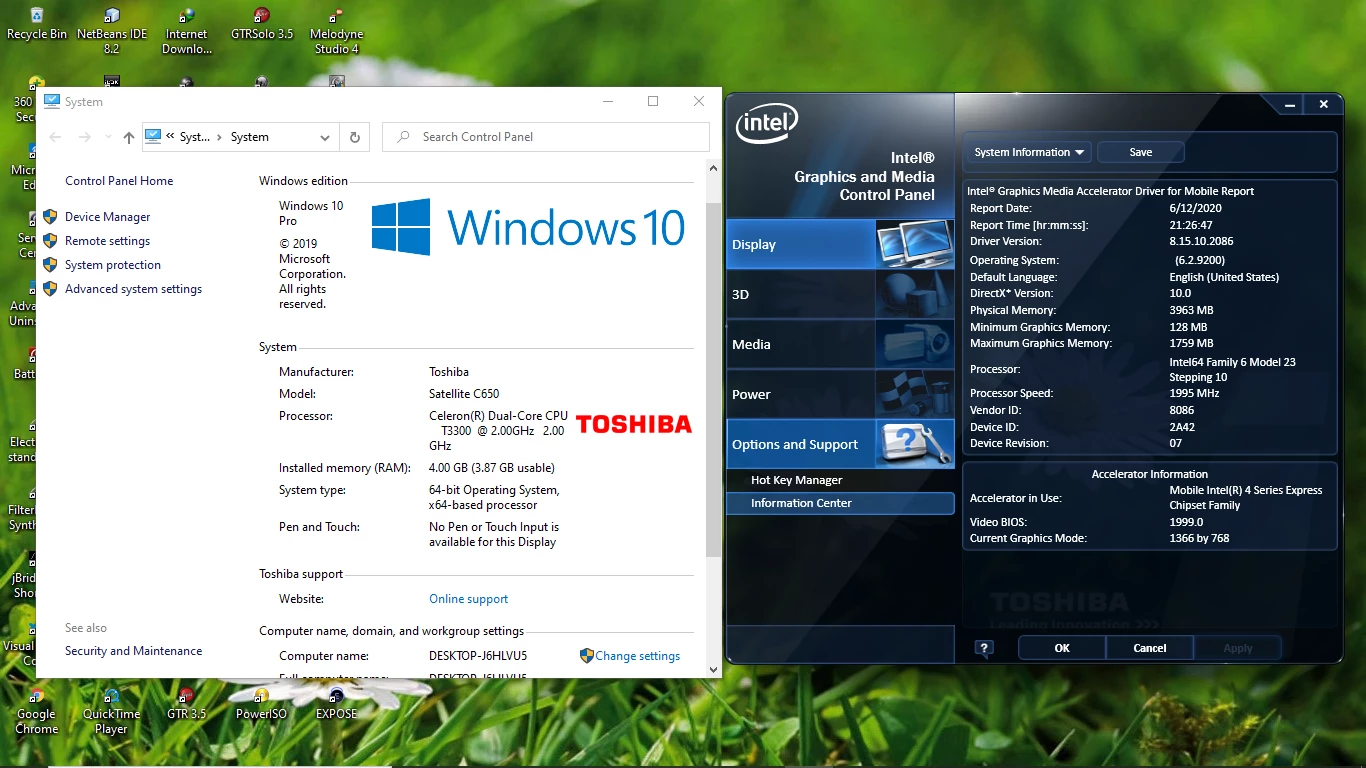
Task: Open Google Chrome desktop shortcut
Action: click(37, 711)
